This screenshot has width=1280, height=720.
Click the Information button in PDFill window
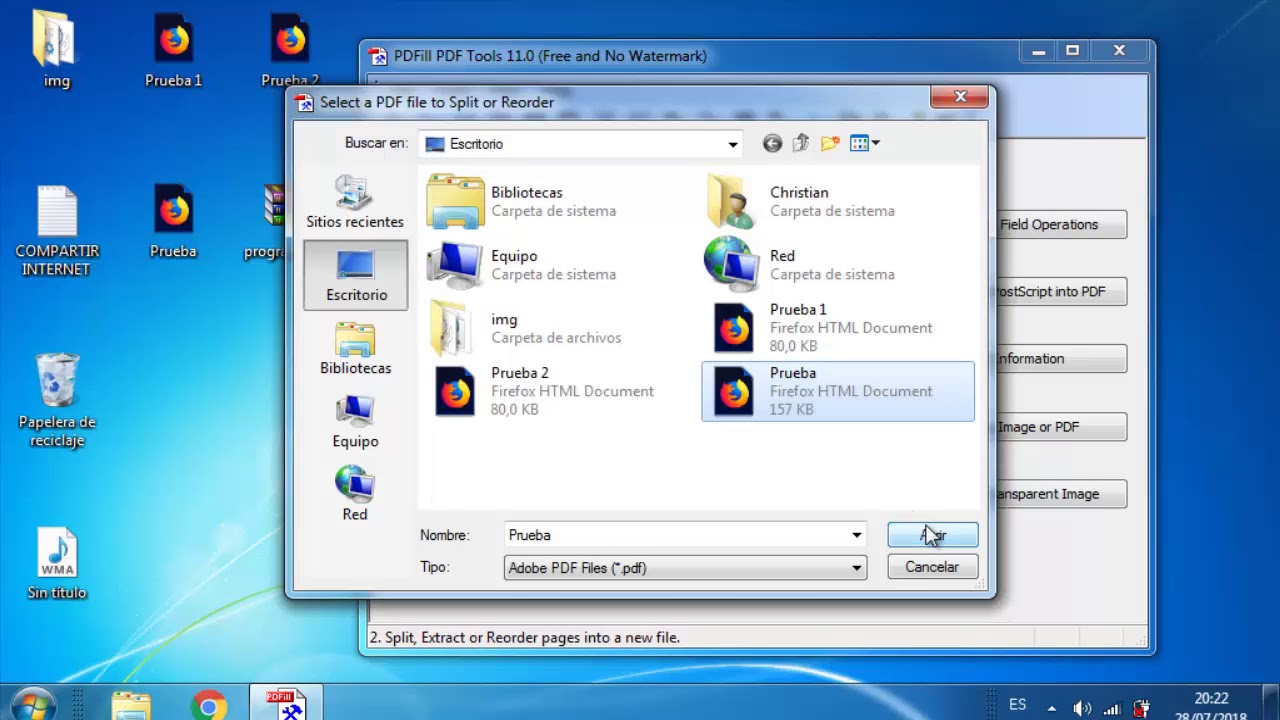1062,359
